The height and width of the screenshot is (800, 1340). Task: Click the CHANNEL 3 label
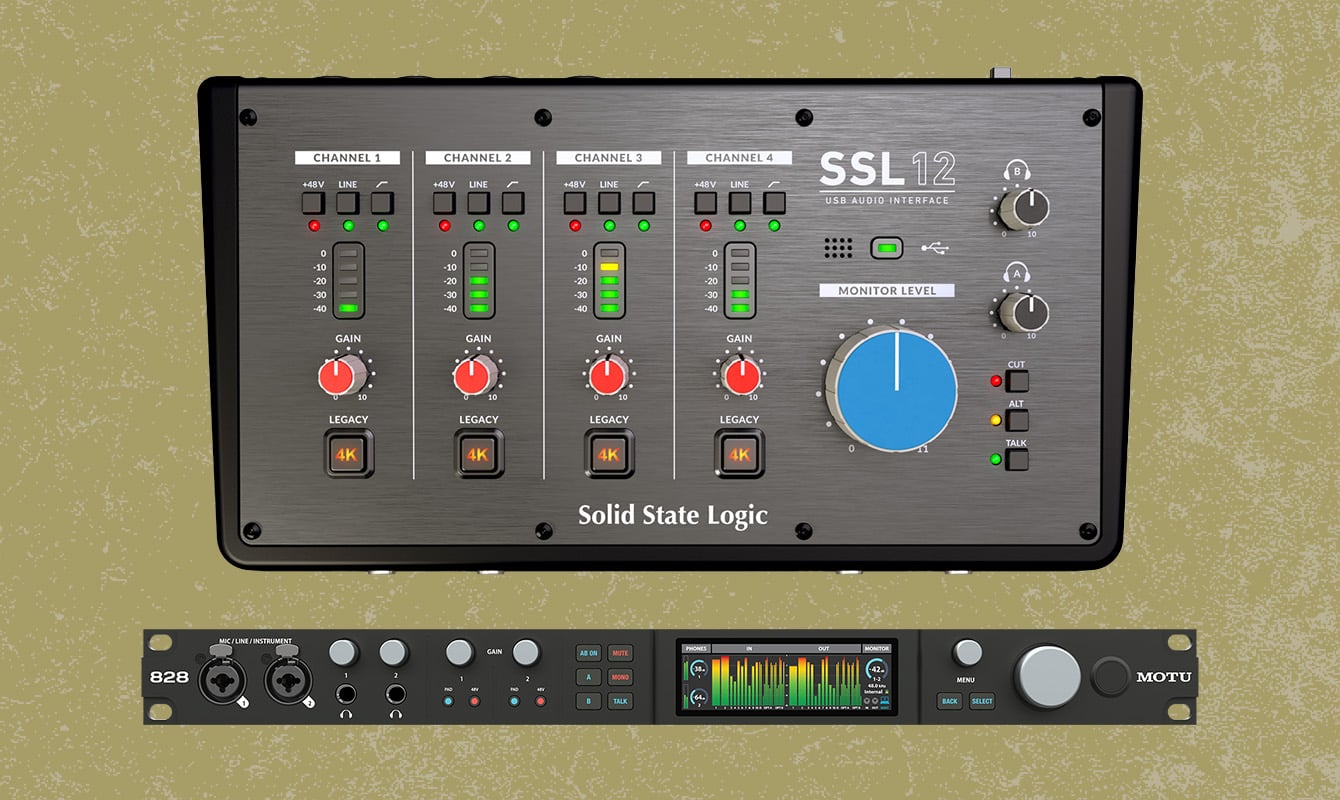pyautogui.click(x=609, y=158)
